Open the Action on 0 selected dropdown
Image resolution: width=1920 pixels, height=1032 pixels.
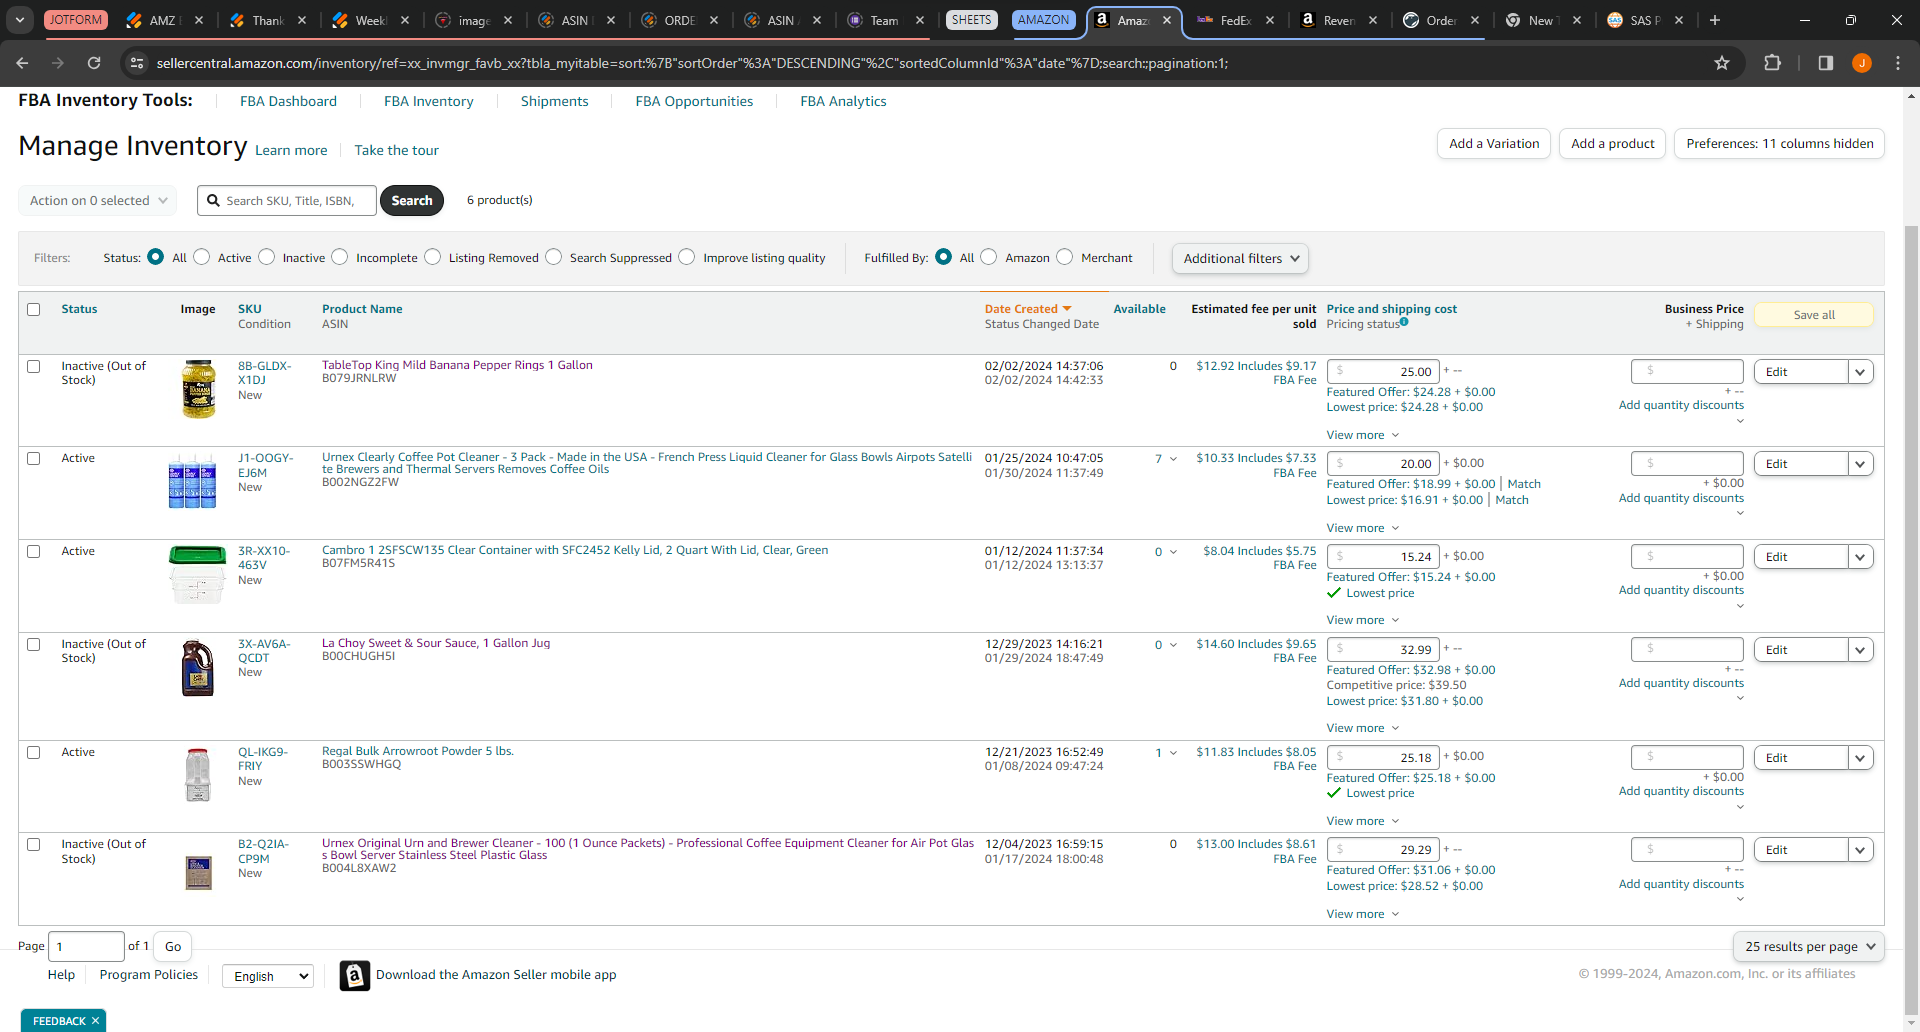(x=98, y=201)
